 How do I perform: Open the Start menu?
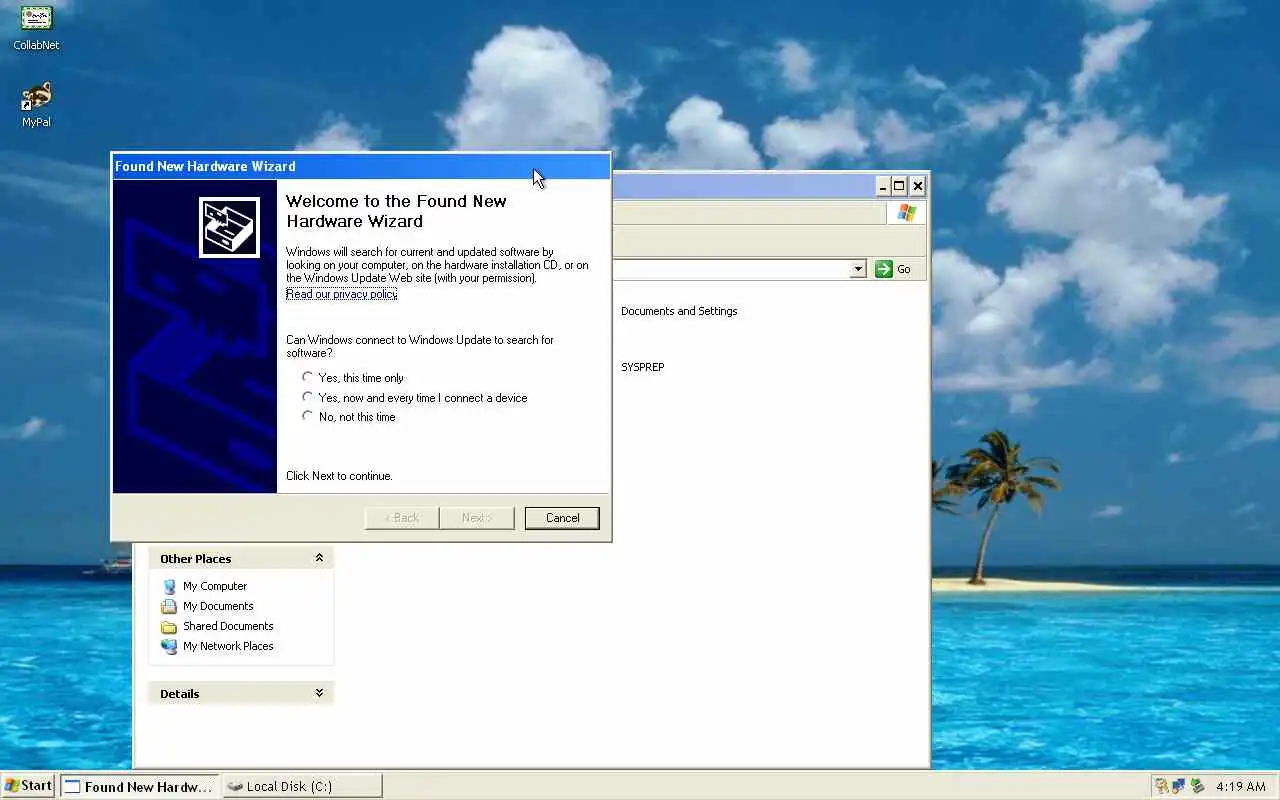(29, 786)
